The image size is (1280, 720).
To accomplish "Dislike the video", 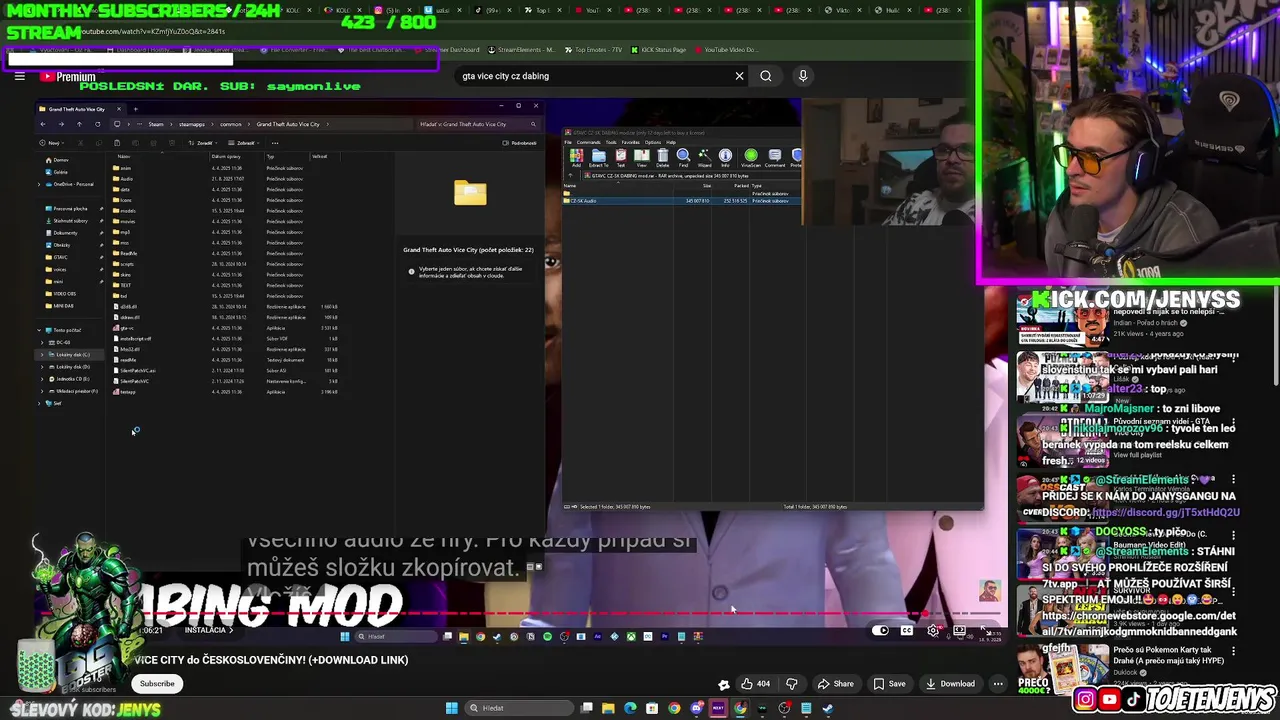I will coord(791,684).
